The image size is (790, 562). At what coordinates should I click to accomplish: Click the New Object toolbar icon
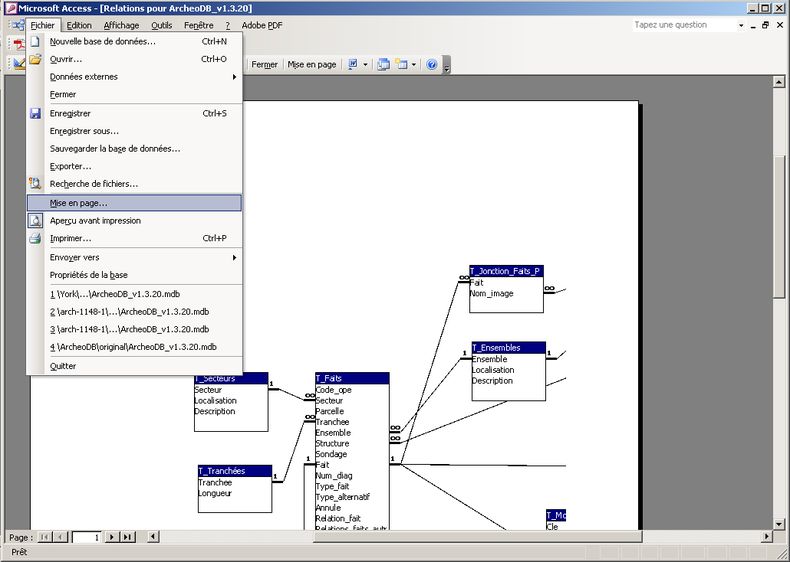point(402,65)
